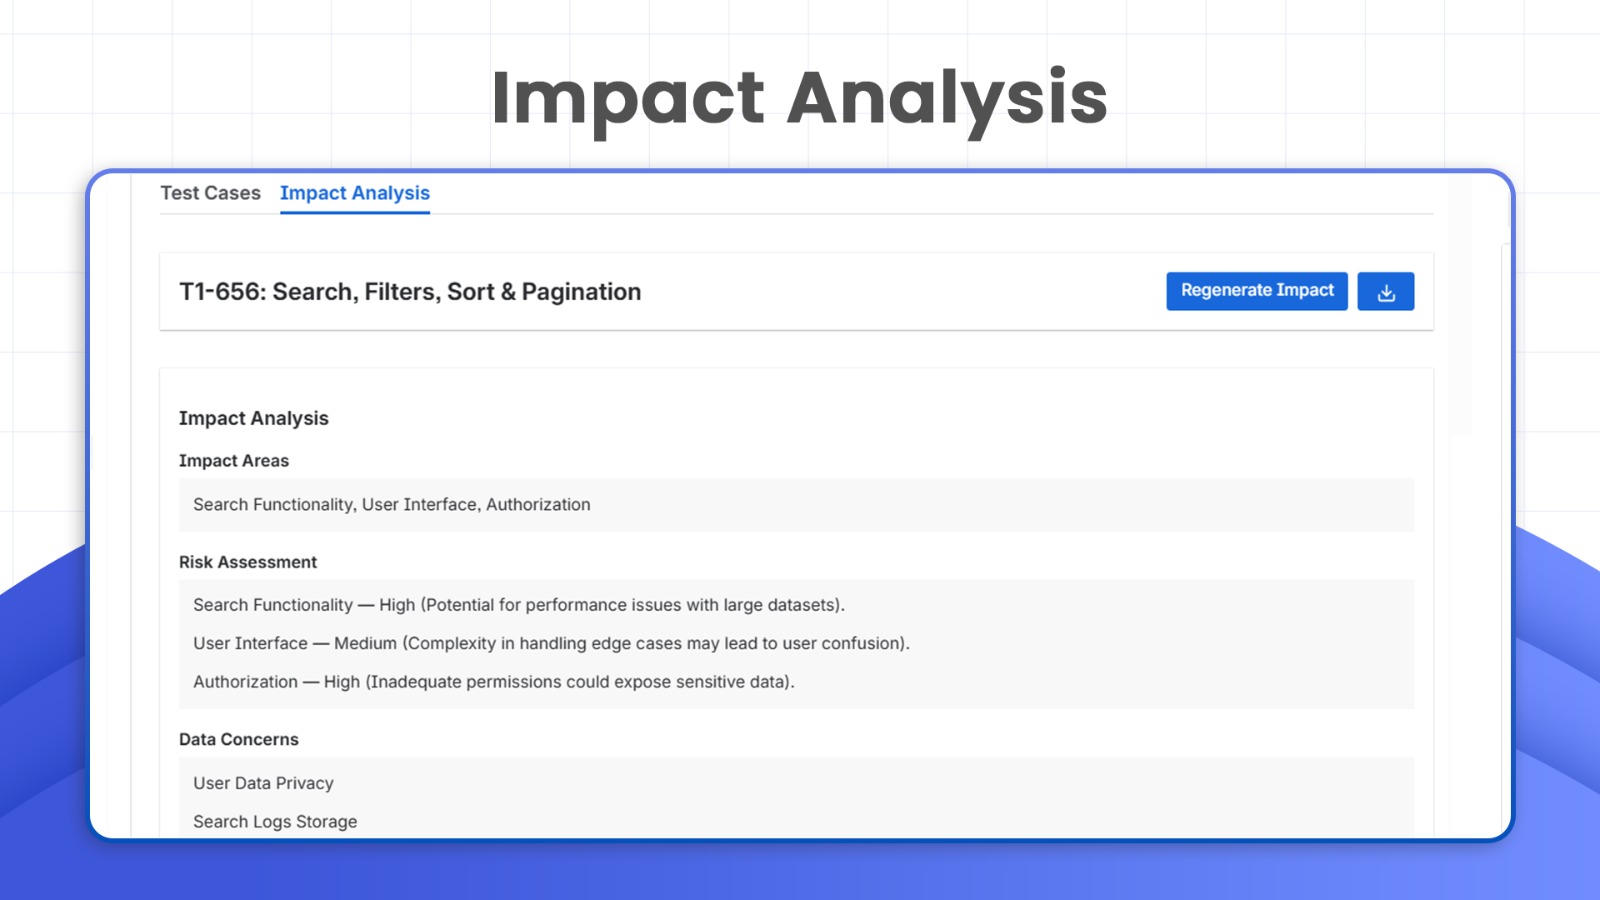This screenshot has height=900, width=1600.
Task: Expand the Risk Assessment section
Action: [248, 562]
